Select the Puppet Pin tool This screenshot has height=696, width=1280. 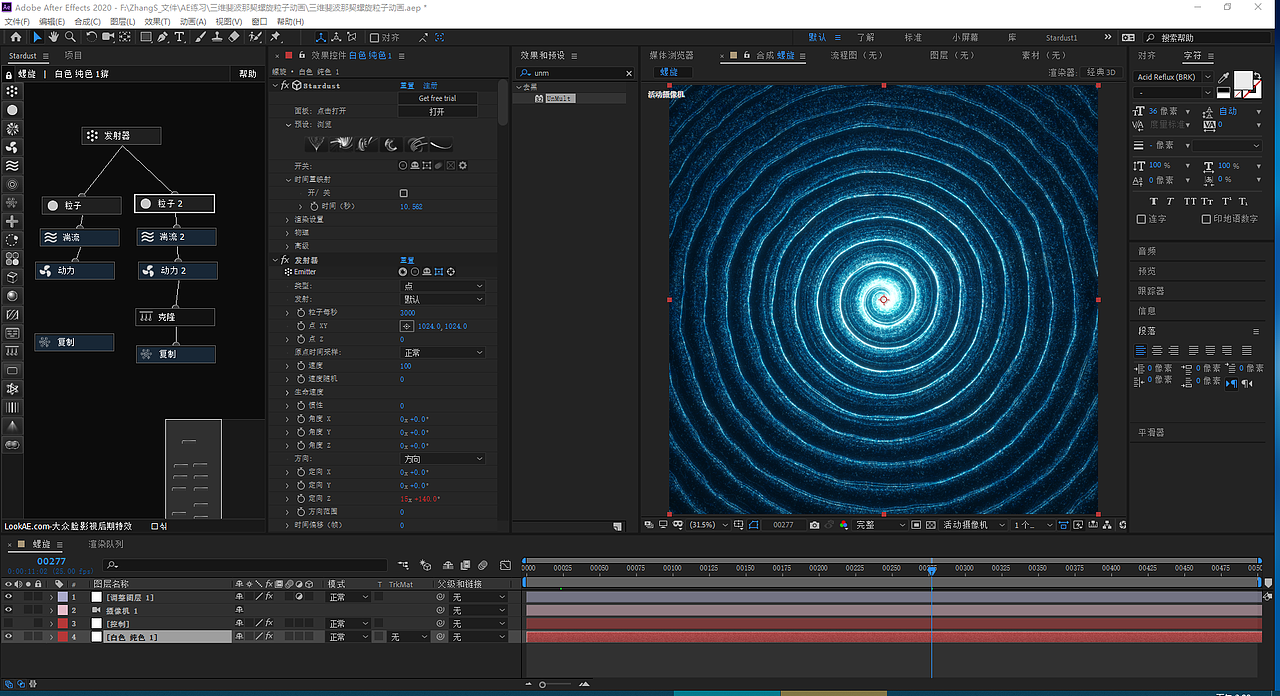pos(275,37)
